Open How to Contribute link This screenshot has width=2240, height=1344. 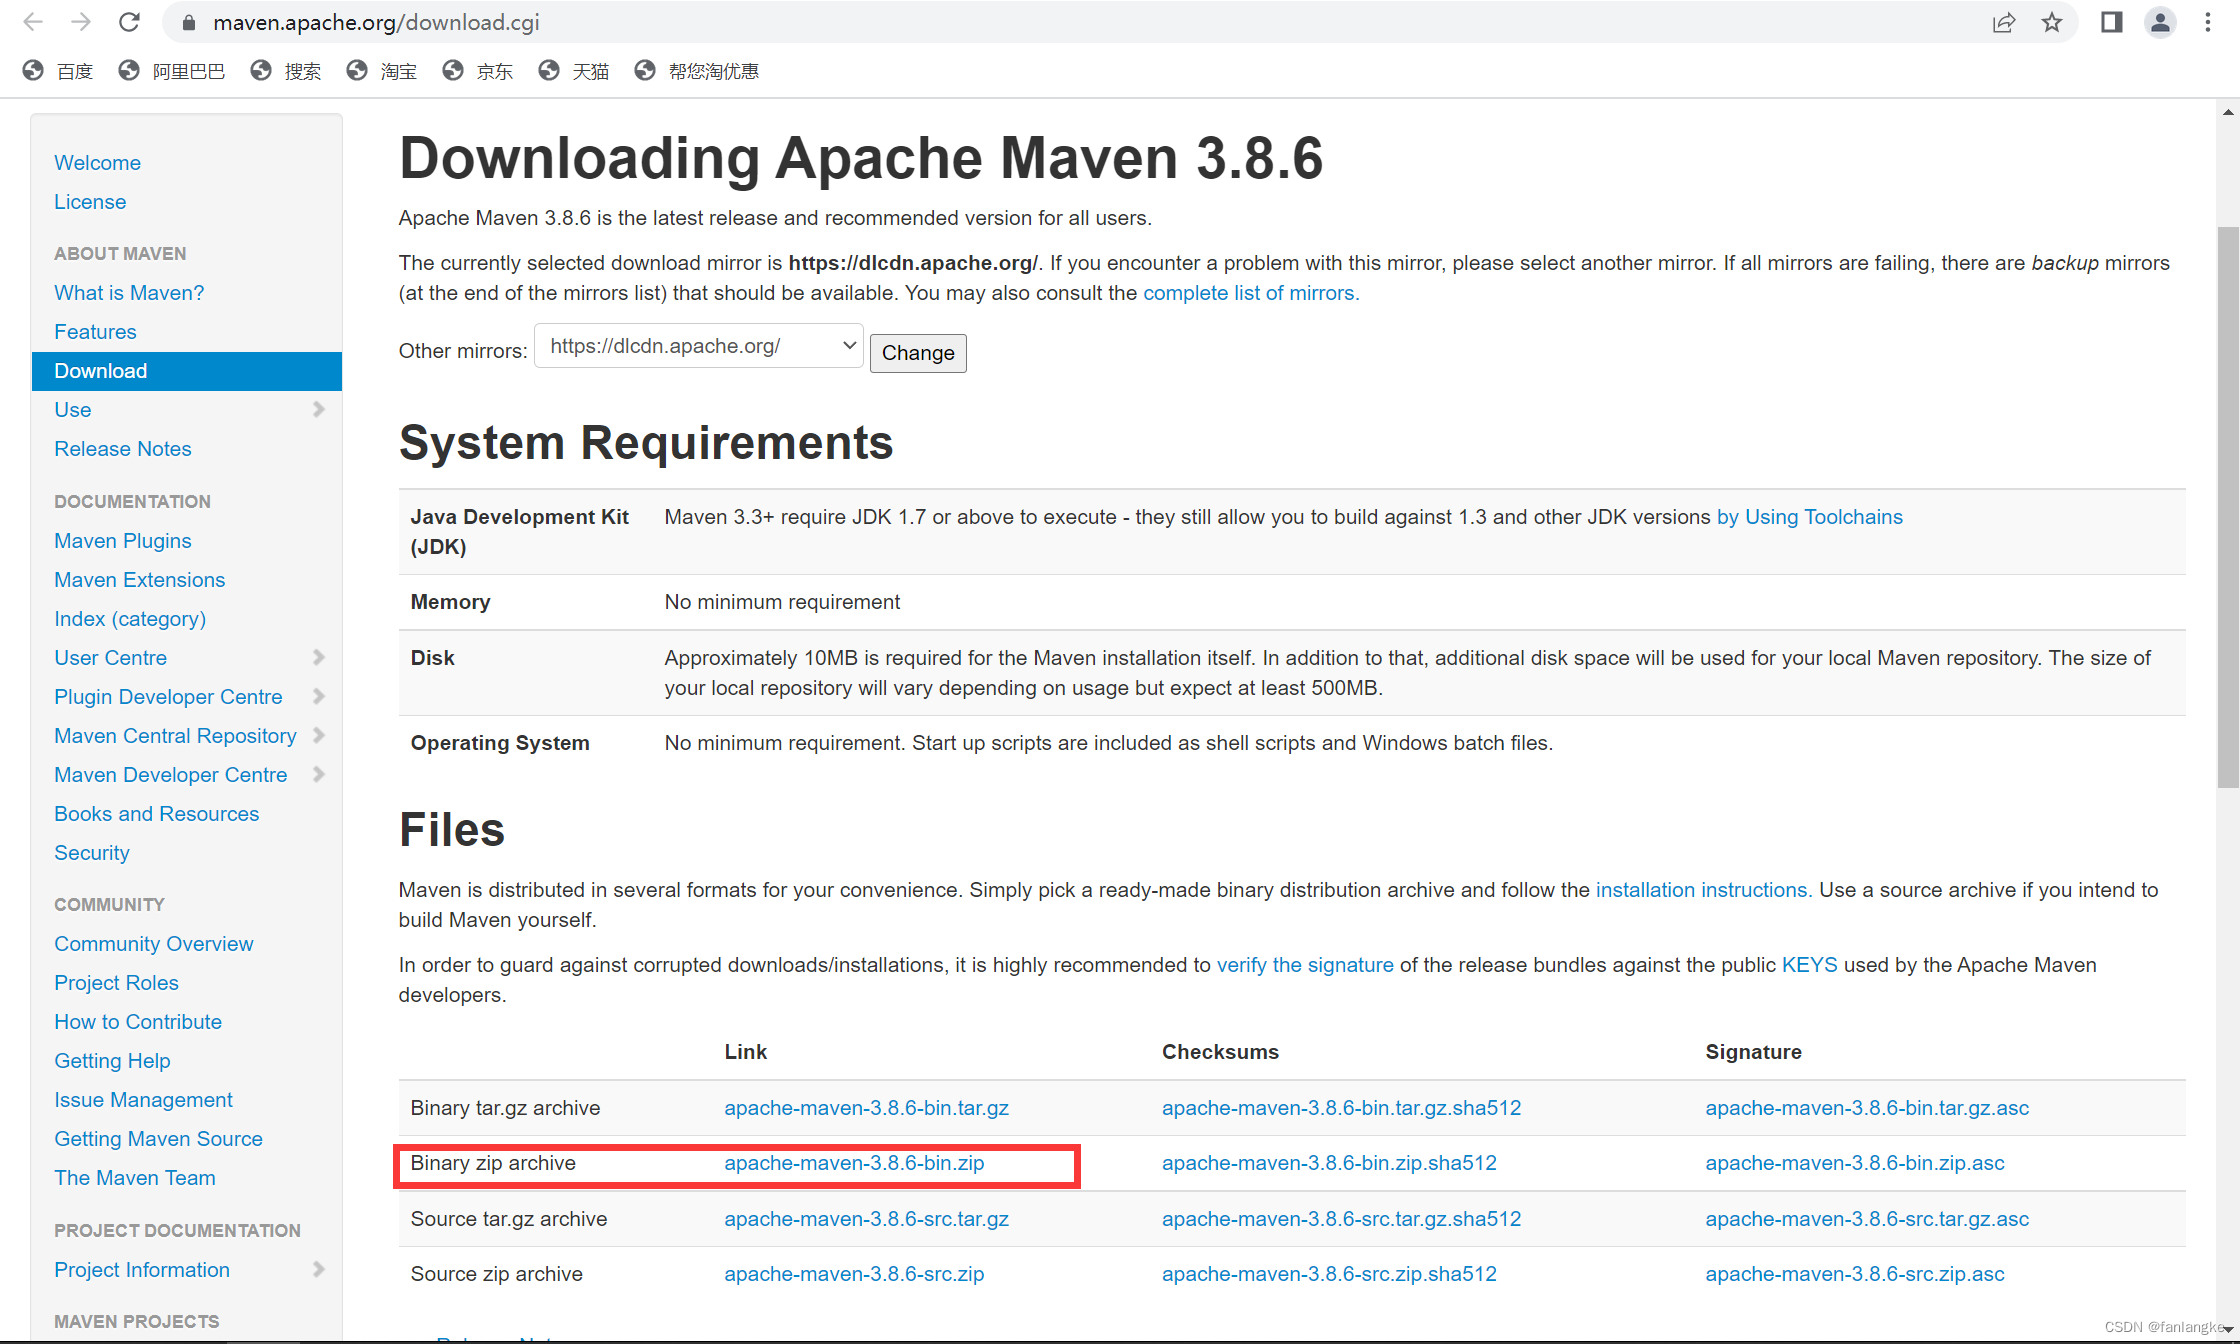[x=138, y=1022]
